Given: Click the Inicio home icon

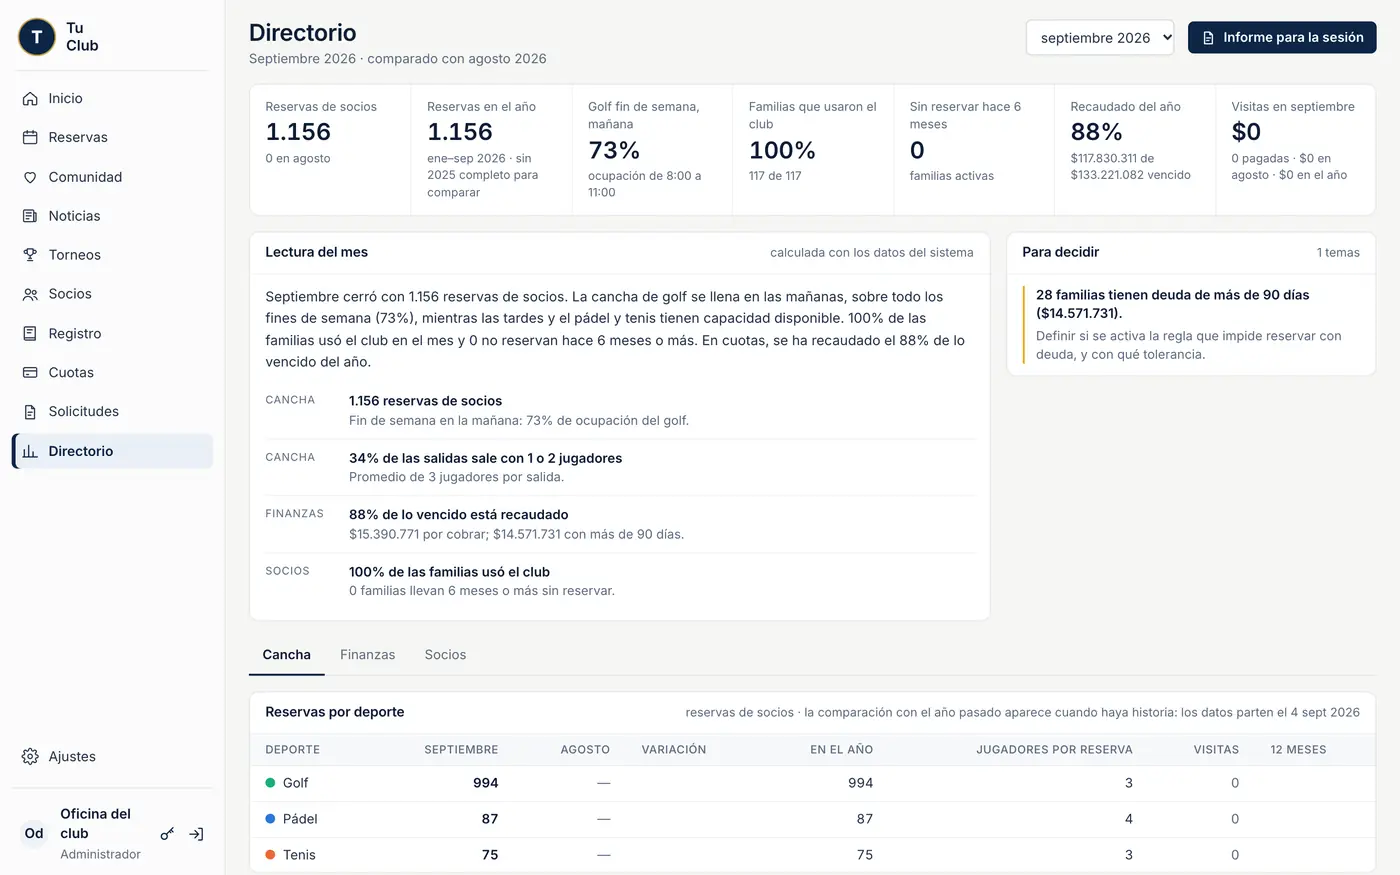Looking at the screenshot, I should pyautogui.click(x=30, y=98).
